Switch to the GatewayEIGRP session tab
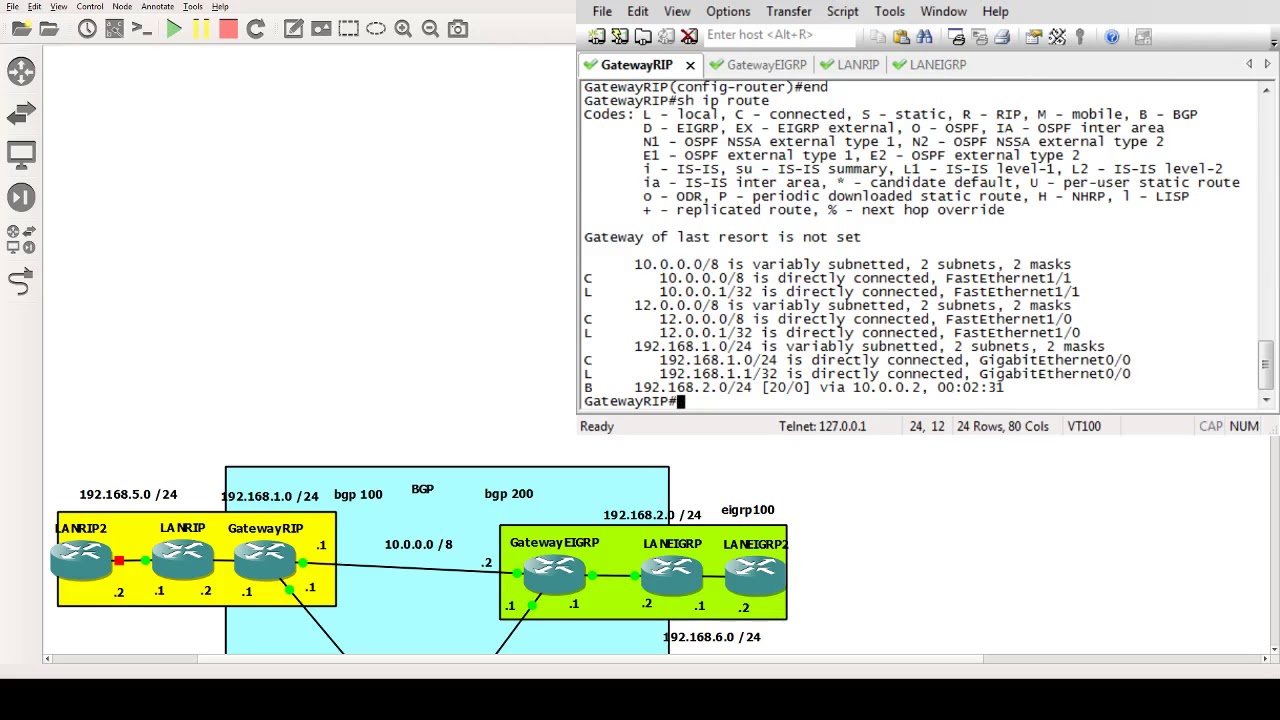This screenshot has height=720, width=1280. pyautogui.click(x=759, y=64)
